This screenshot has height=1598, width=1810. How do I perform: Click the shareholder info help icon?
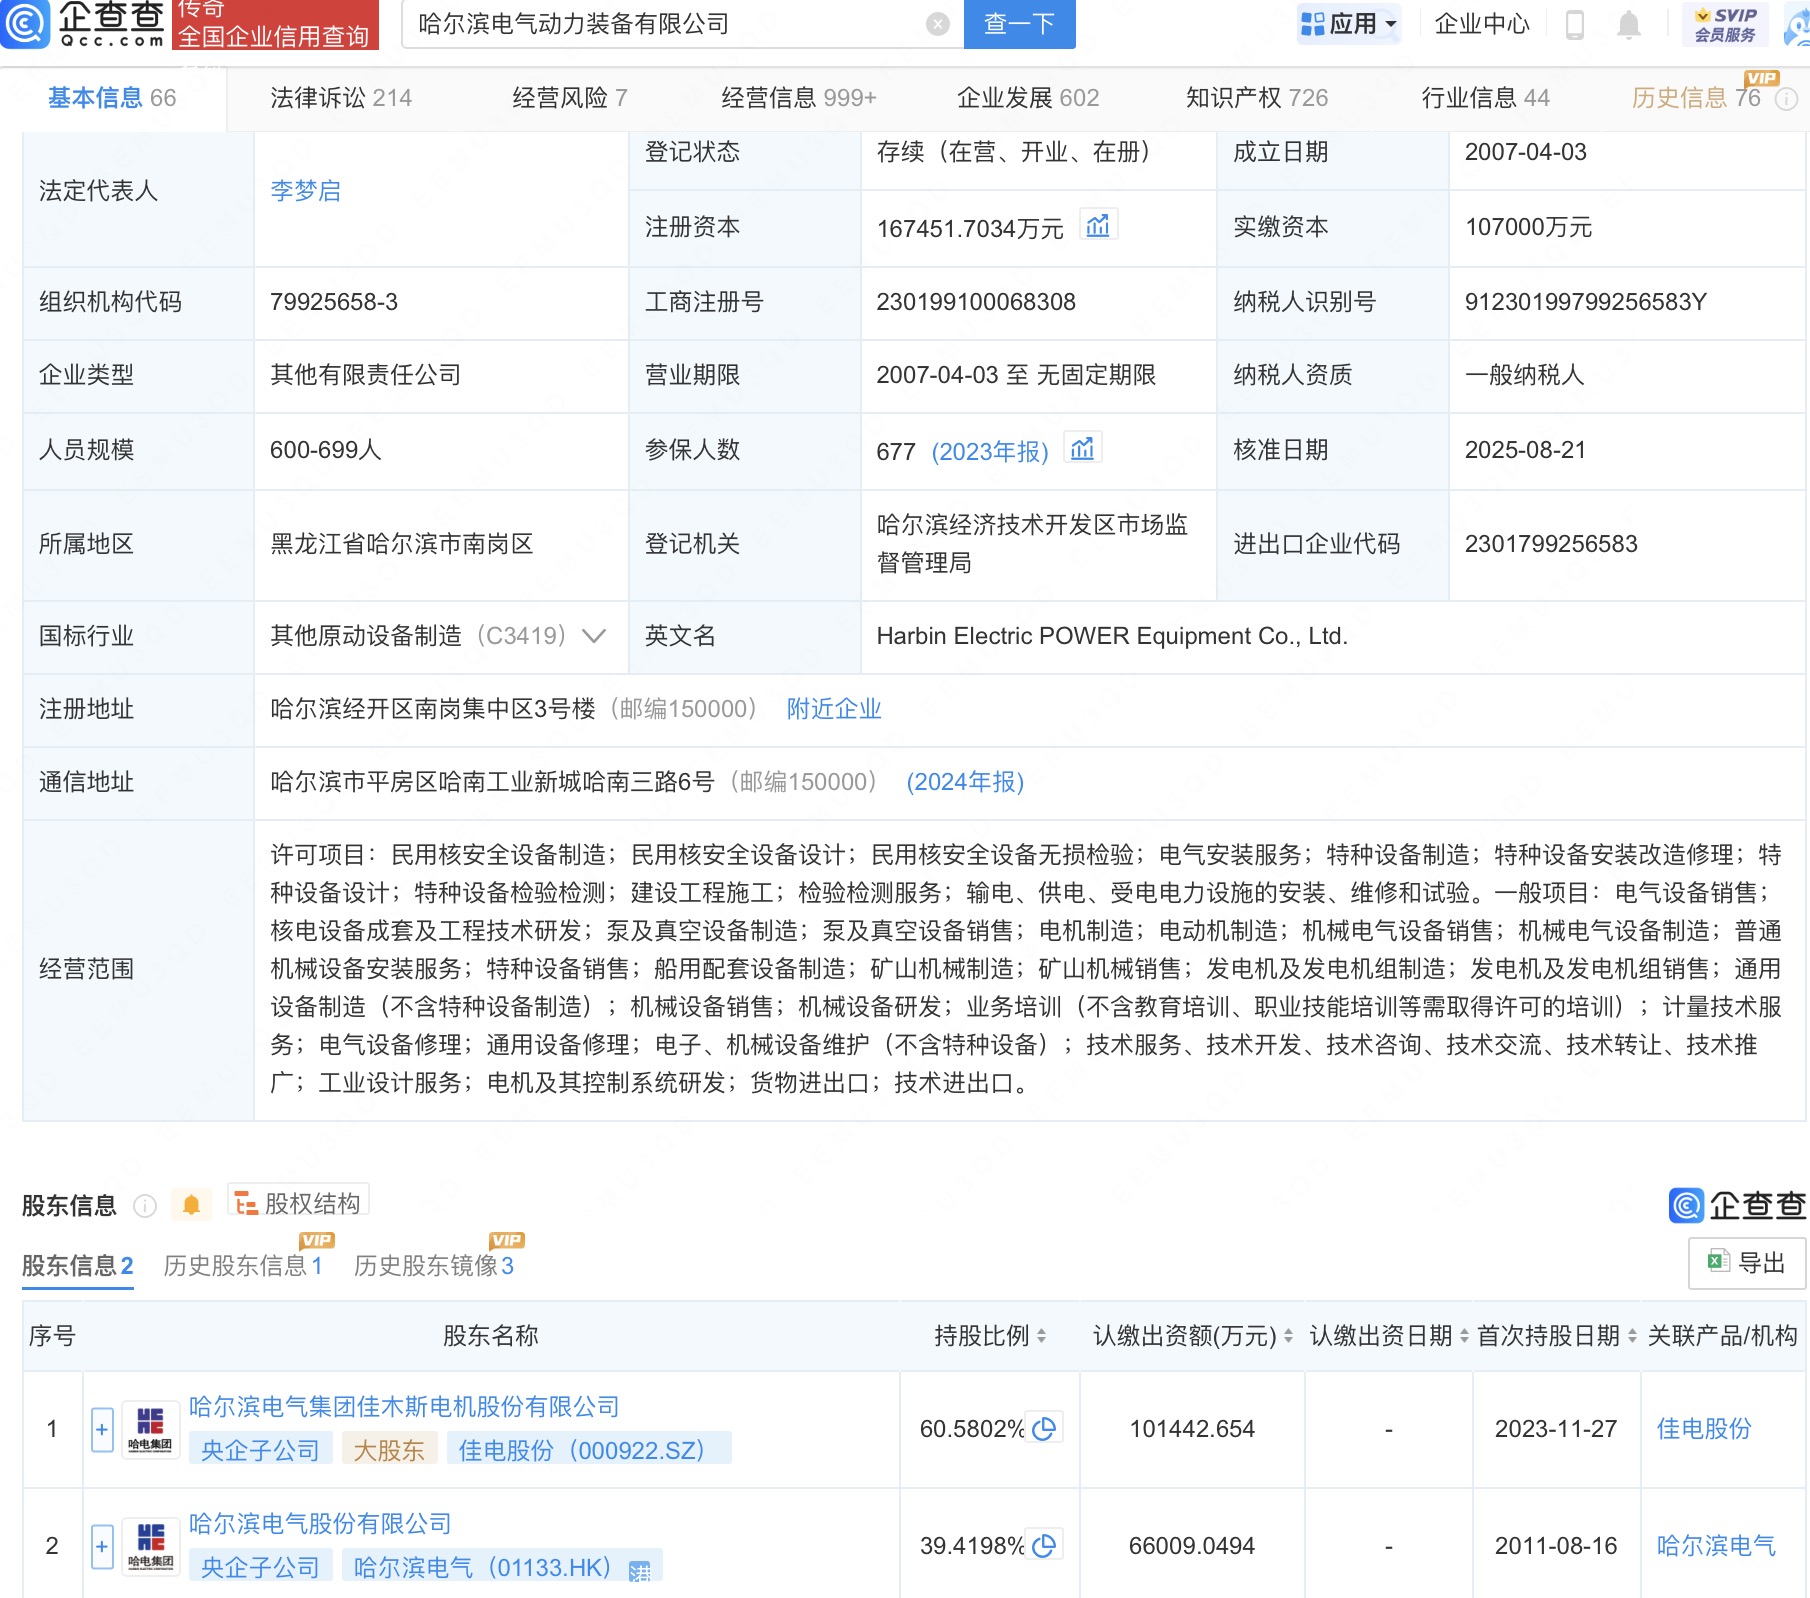[x=145, y=1206]
